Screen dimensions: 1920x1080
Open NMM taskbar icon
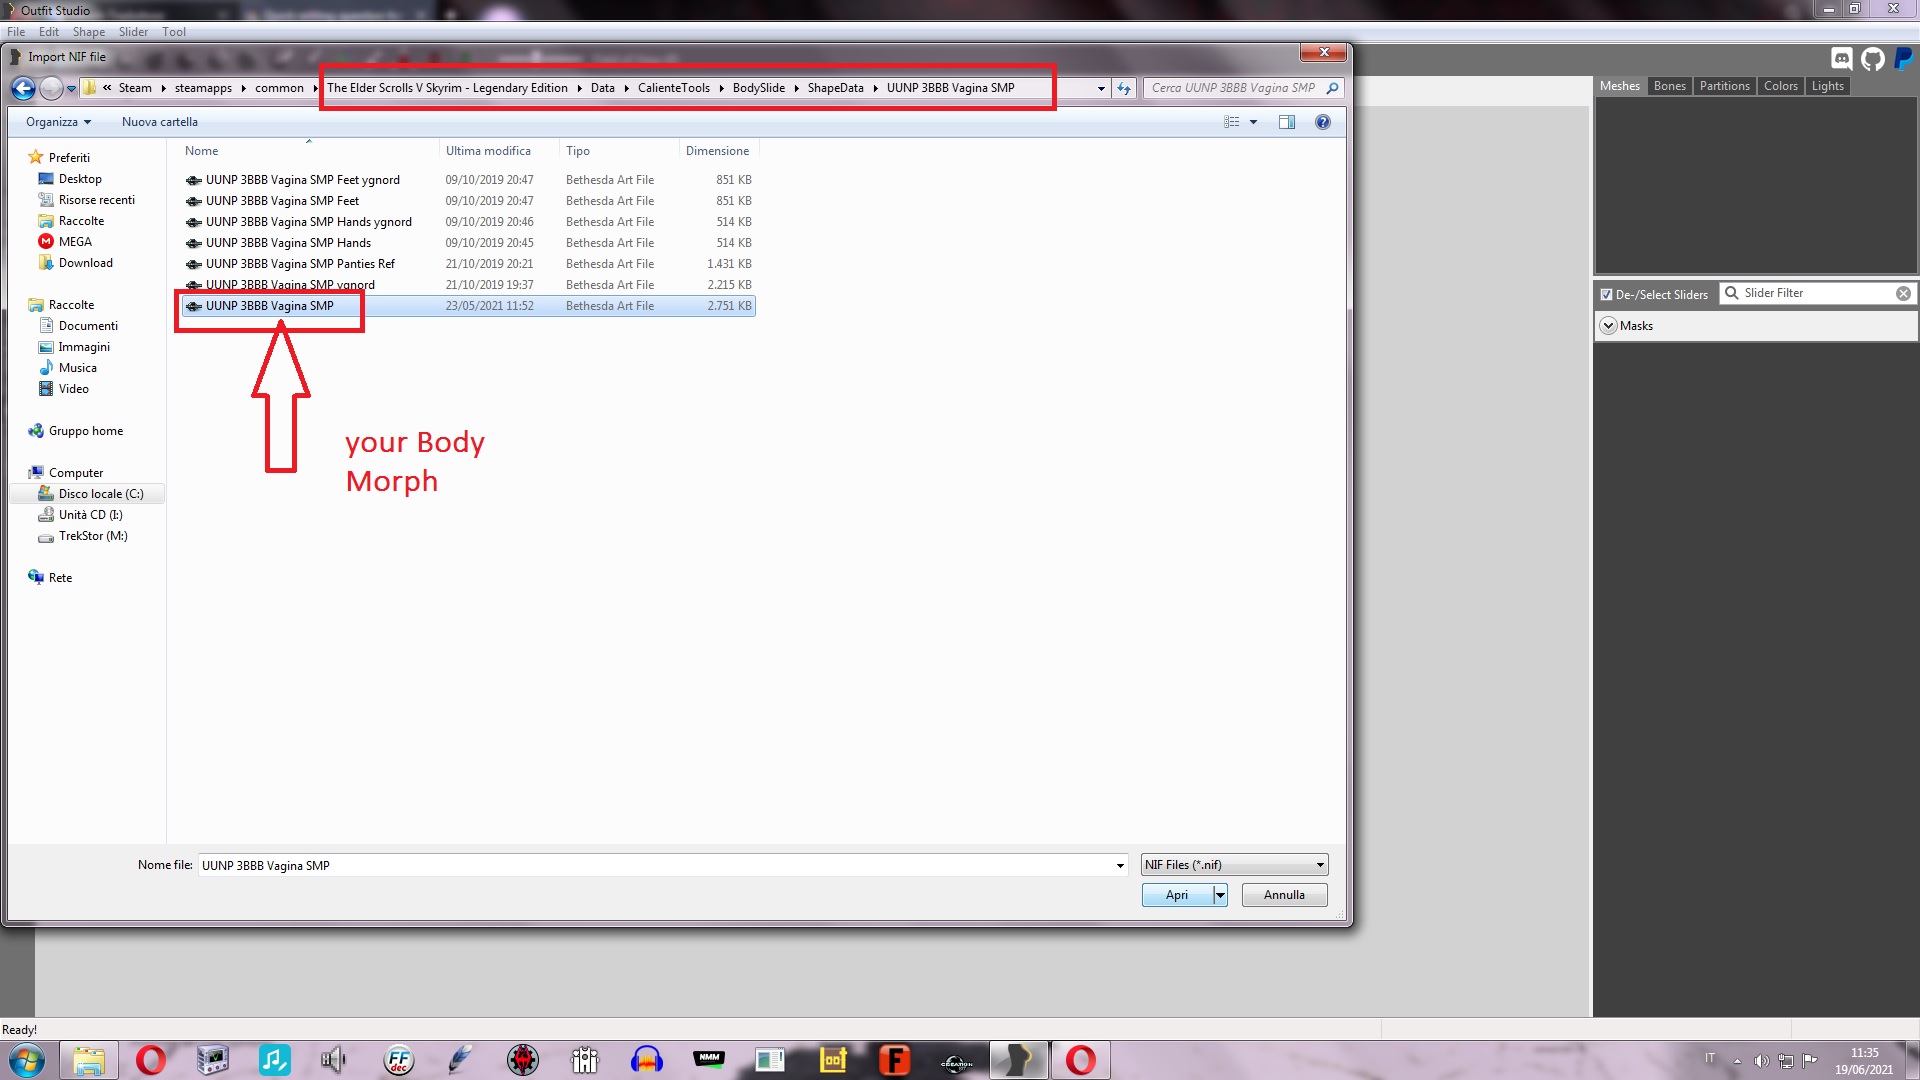point(709,1060)
